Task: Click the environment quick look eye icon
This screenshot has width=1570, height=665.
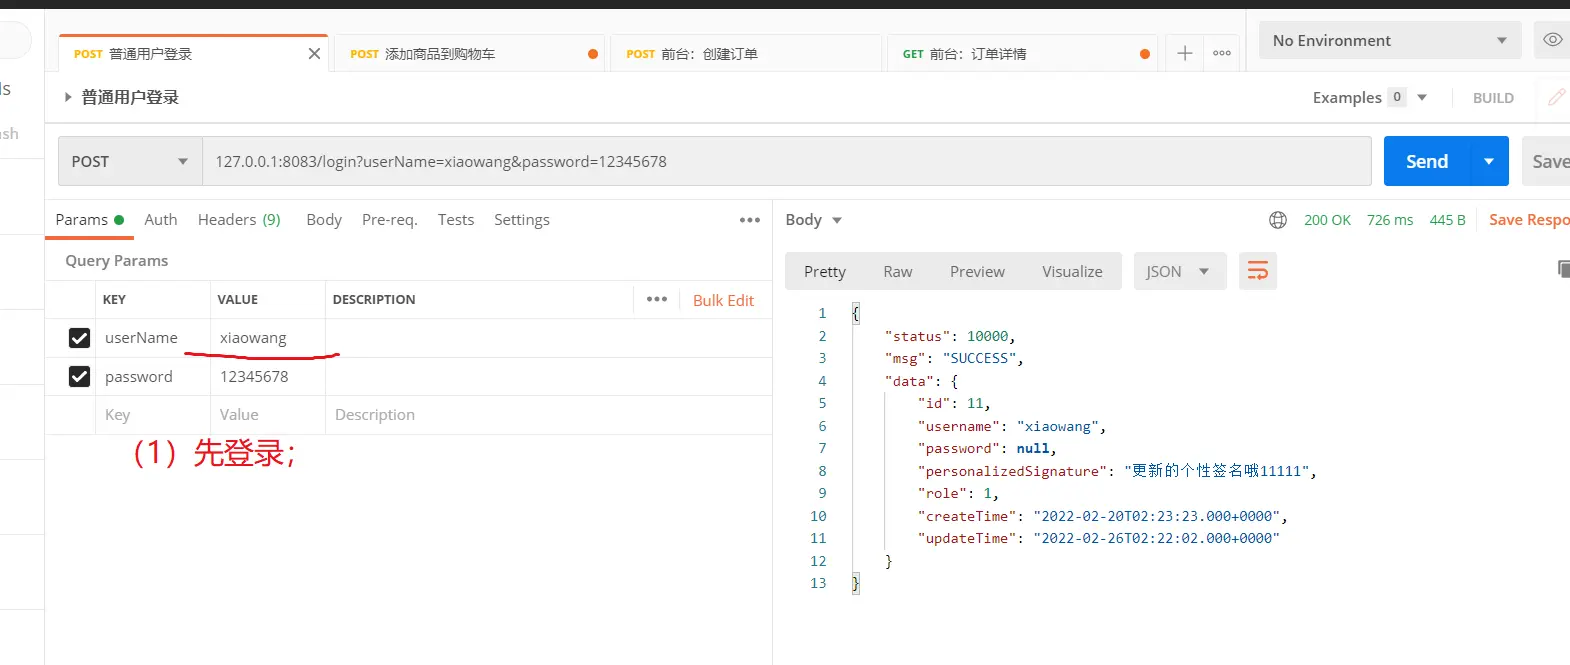Action: point(1552,40)
